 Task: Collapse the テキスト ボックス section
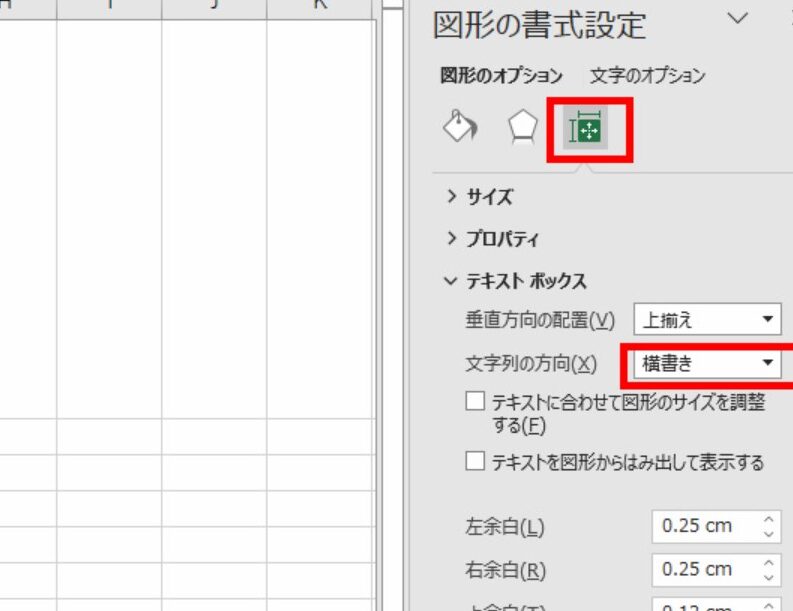tap(515, 282)
